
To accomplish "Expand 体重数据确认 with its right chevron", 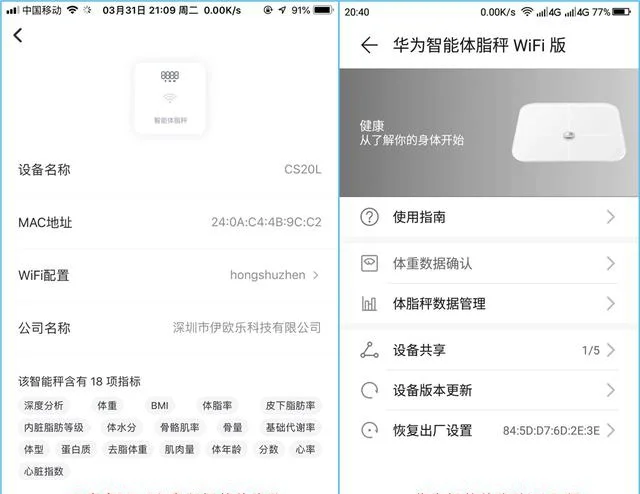I will tap(611, 263).
